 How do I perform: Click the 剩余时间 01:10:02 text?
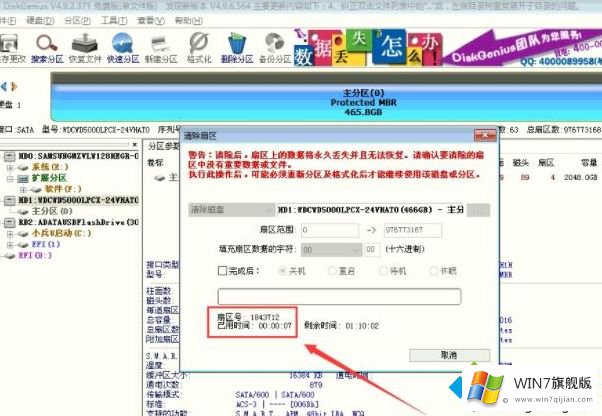click(341, 326)
